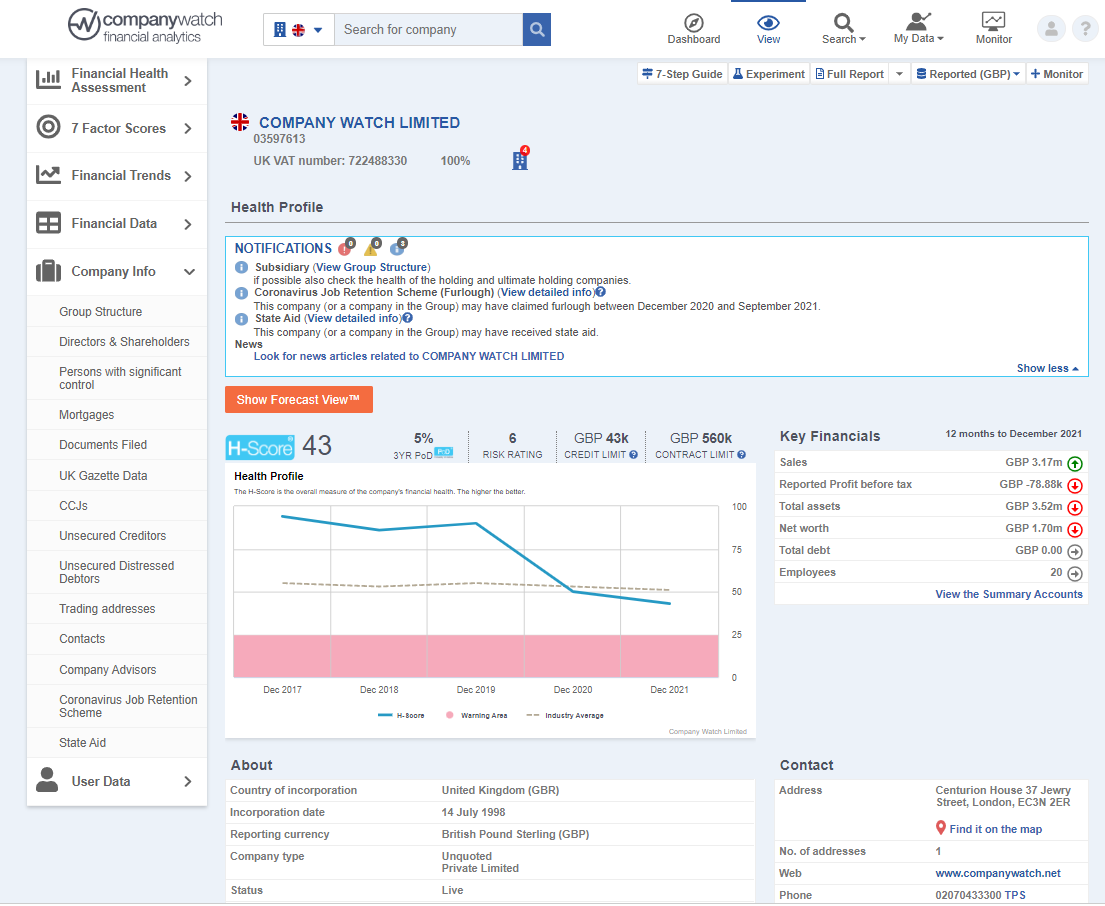Screen dimensions: 1105x906
Task: Select the PoD badge under 5%
Action: [x=444, y=452]
